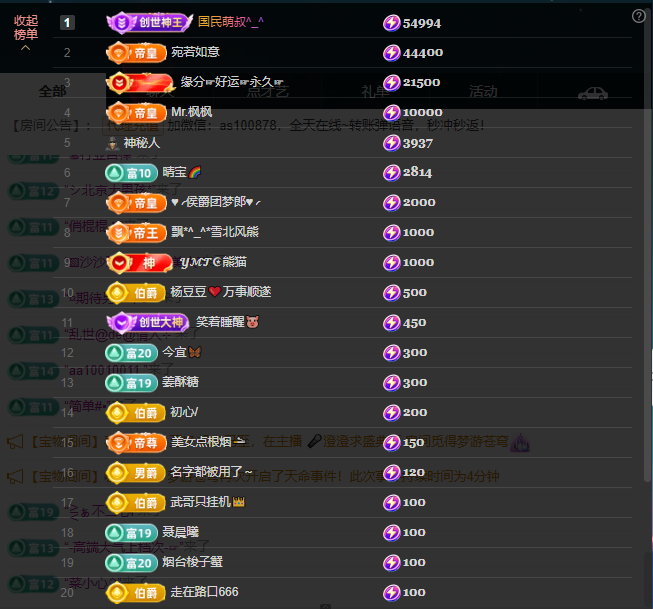The image size is (653, 609).
Task: Click the lightning coin icon next to 44400
Action: pos(391,53)
